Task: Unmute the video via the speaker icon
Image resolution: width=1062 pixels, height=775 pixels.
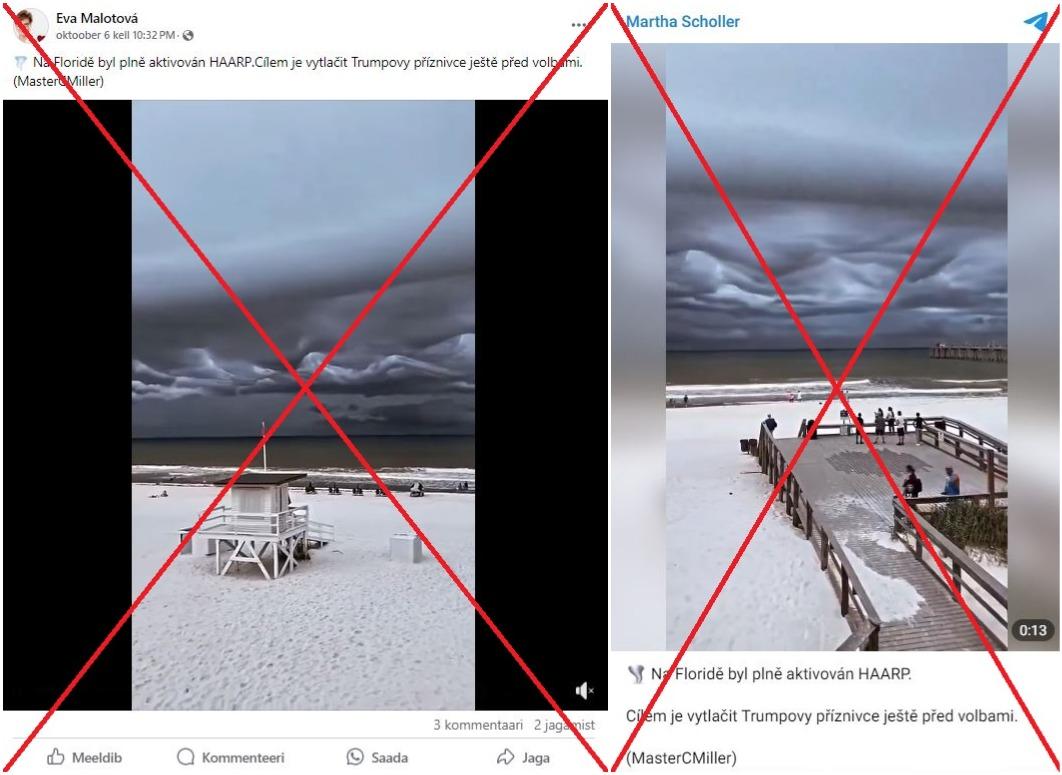Action: [x=584, y=690]
